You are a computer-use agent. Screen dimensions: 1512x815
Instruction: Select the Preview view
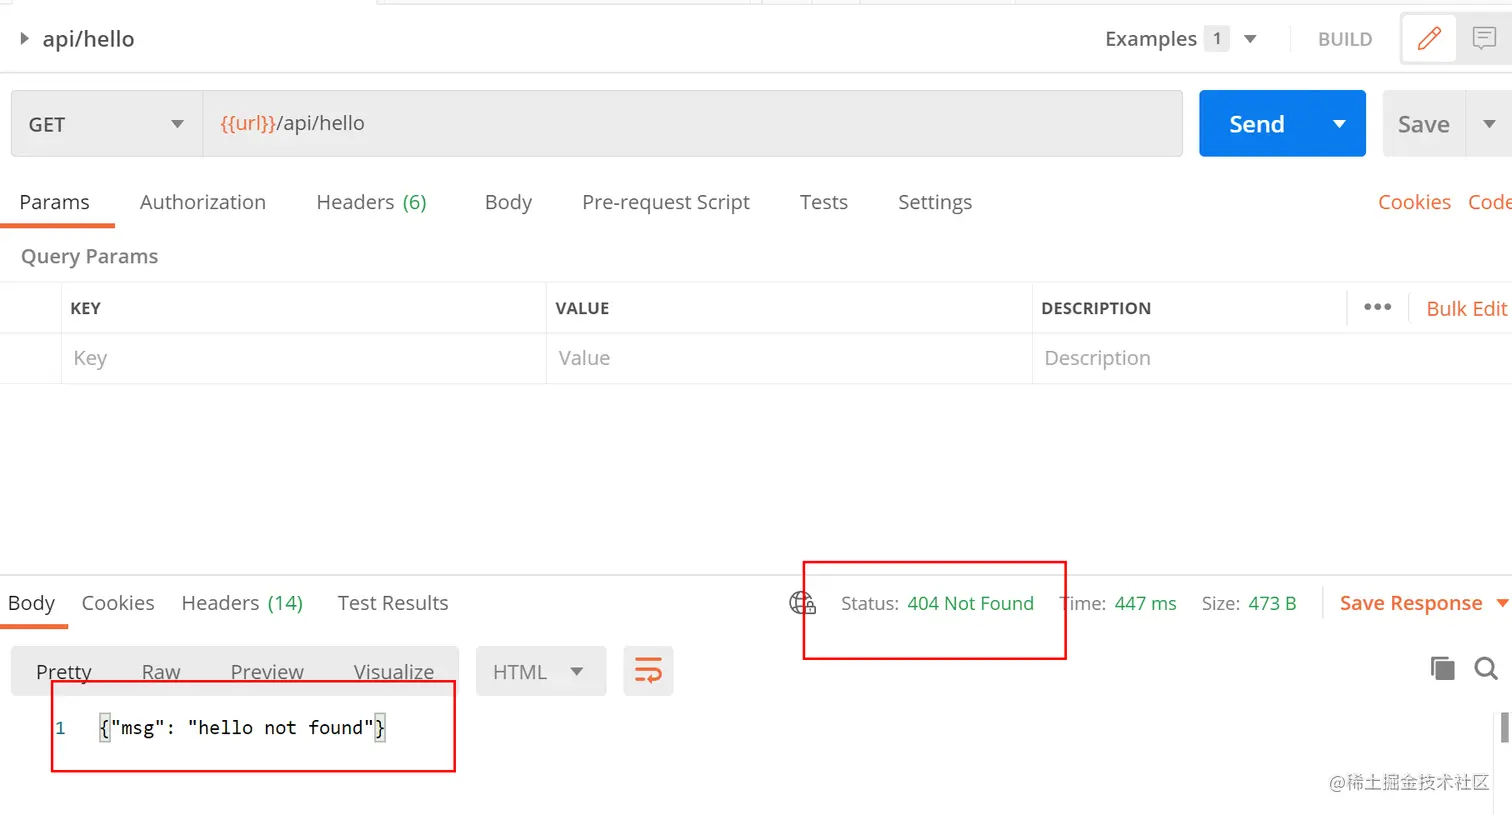(267, 672)
